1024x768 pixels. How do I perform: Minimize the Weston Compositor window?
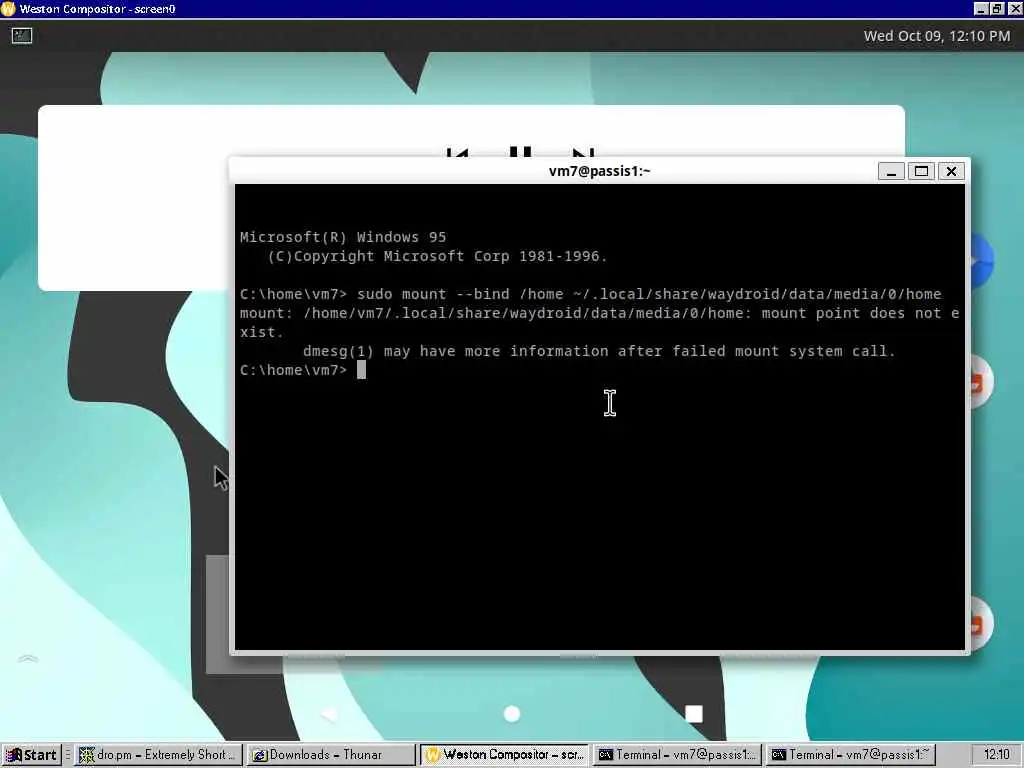point(981,8)
